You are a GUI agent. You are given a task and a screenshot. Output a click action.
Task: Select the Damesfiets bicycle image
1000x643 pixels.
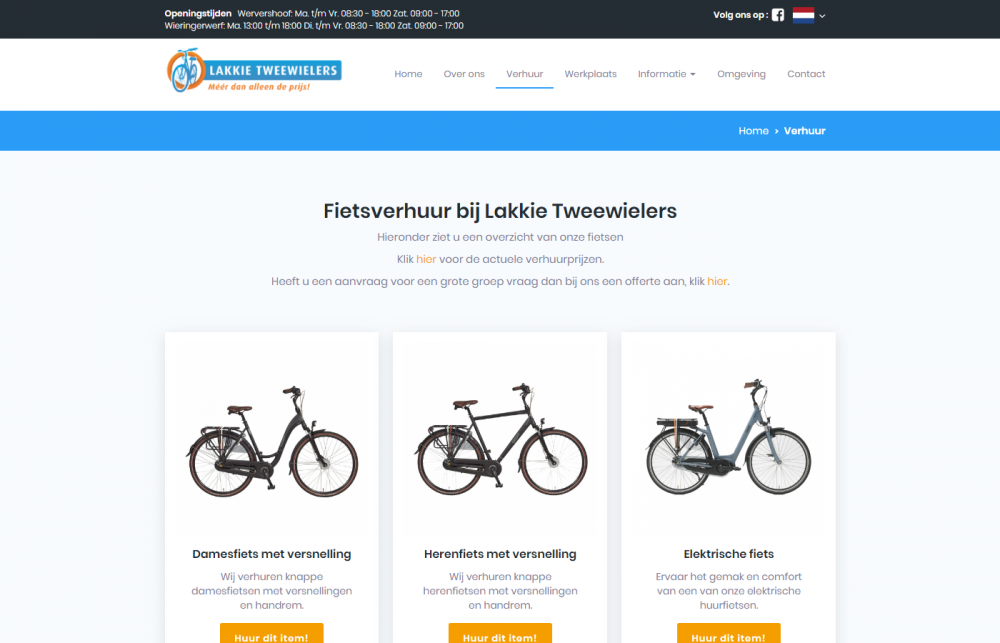point(272,441)
